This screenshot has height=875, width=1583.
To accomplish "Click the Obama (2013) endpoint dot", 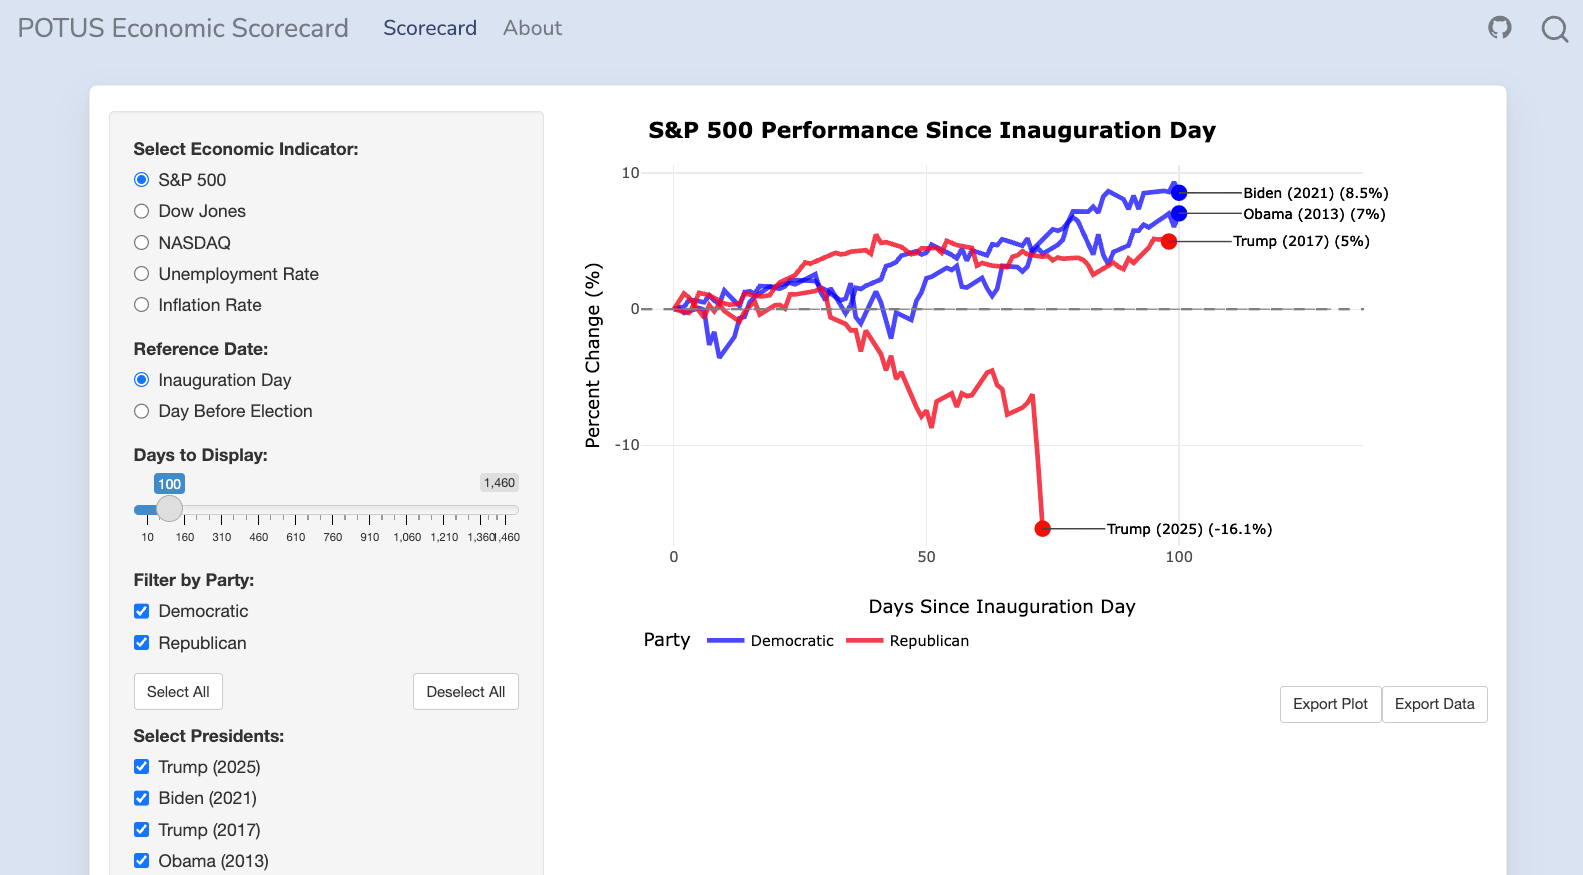I will click(x=1179, y=214).
